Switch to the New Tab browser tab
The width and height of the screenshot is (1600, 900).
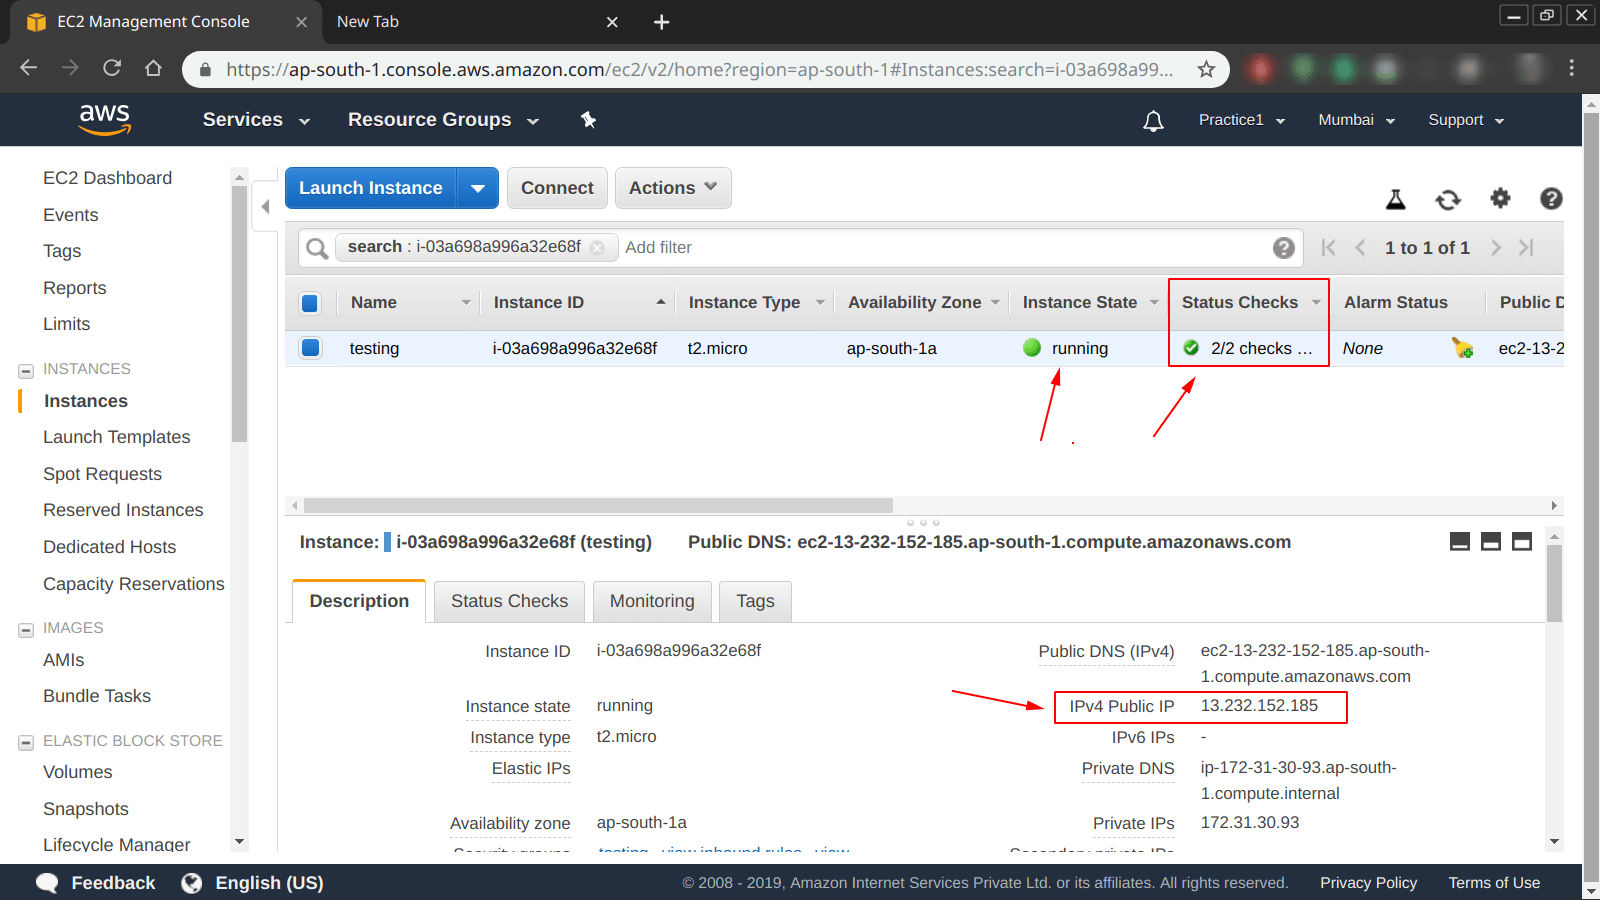click(x=478, y=22)
